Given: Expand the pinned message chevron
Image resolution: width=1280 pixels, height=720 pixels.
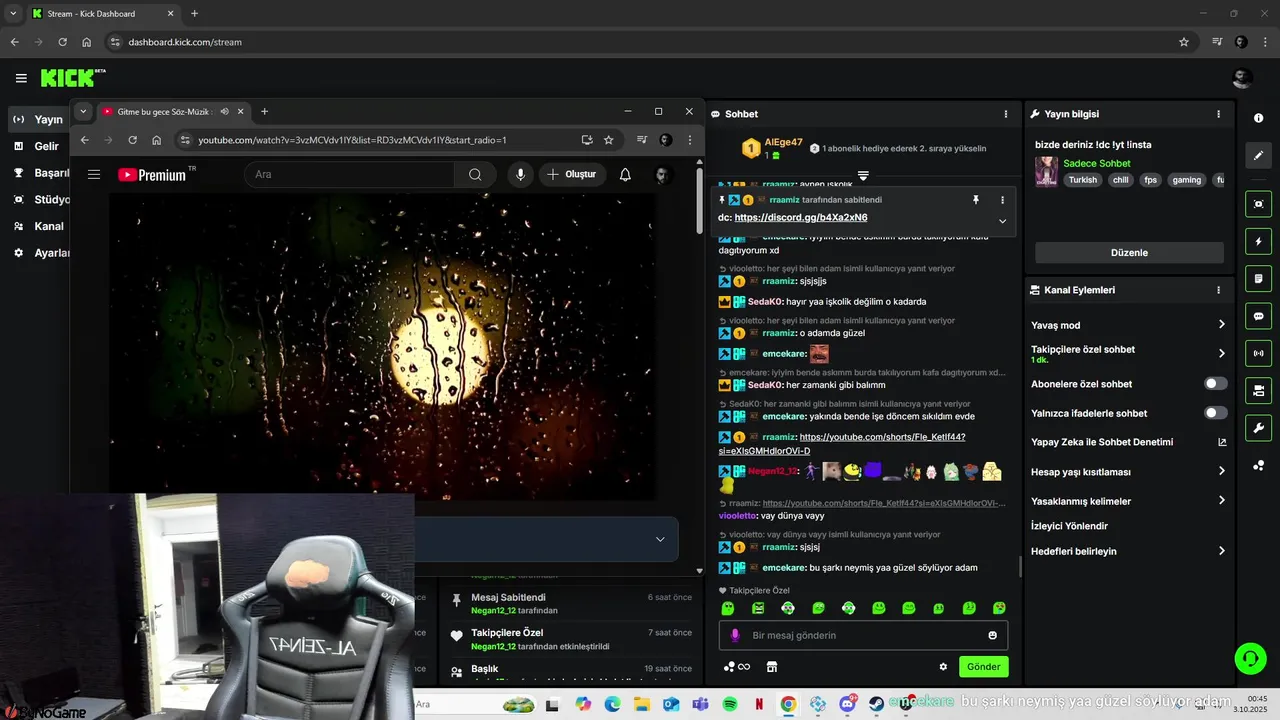Looking at the screenshot, I should 1002,221.
